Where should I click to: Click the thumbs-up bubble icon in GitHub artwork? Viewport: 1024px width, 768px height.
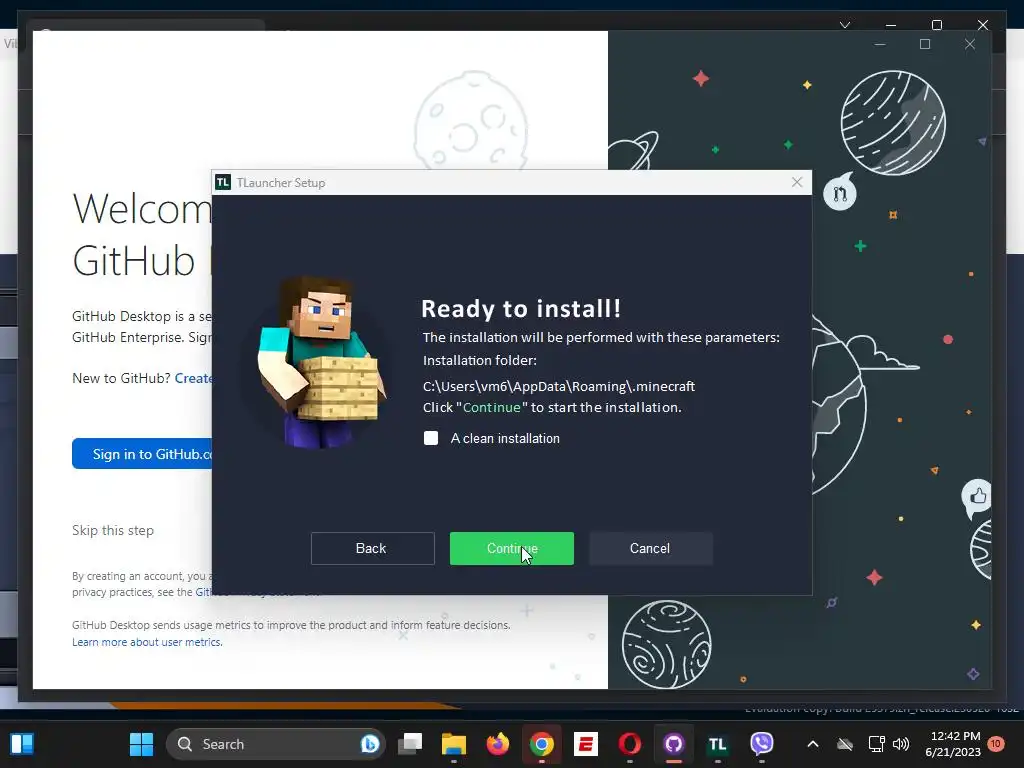click(x=976, y=498)
